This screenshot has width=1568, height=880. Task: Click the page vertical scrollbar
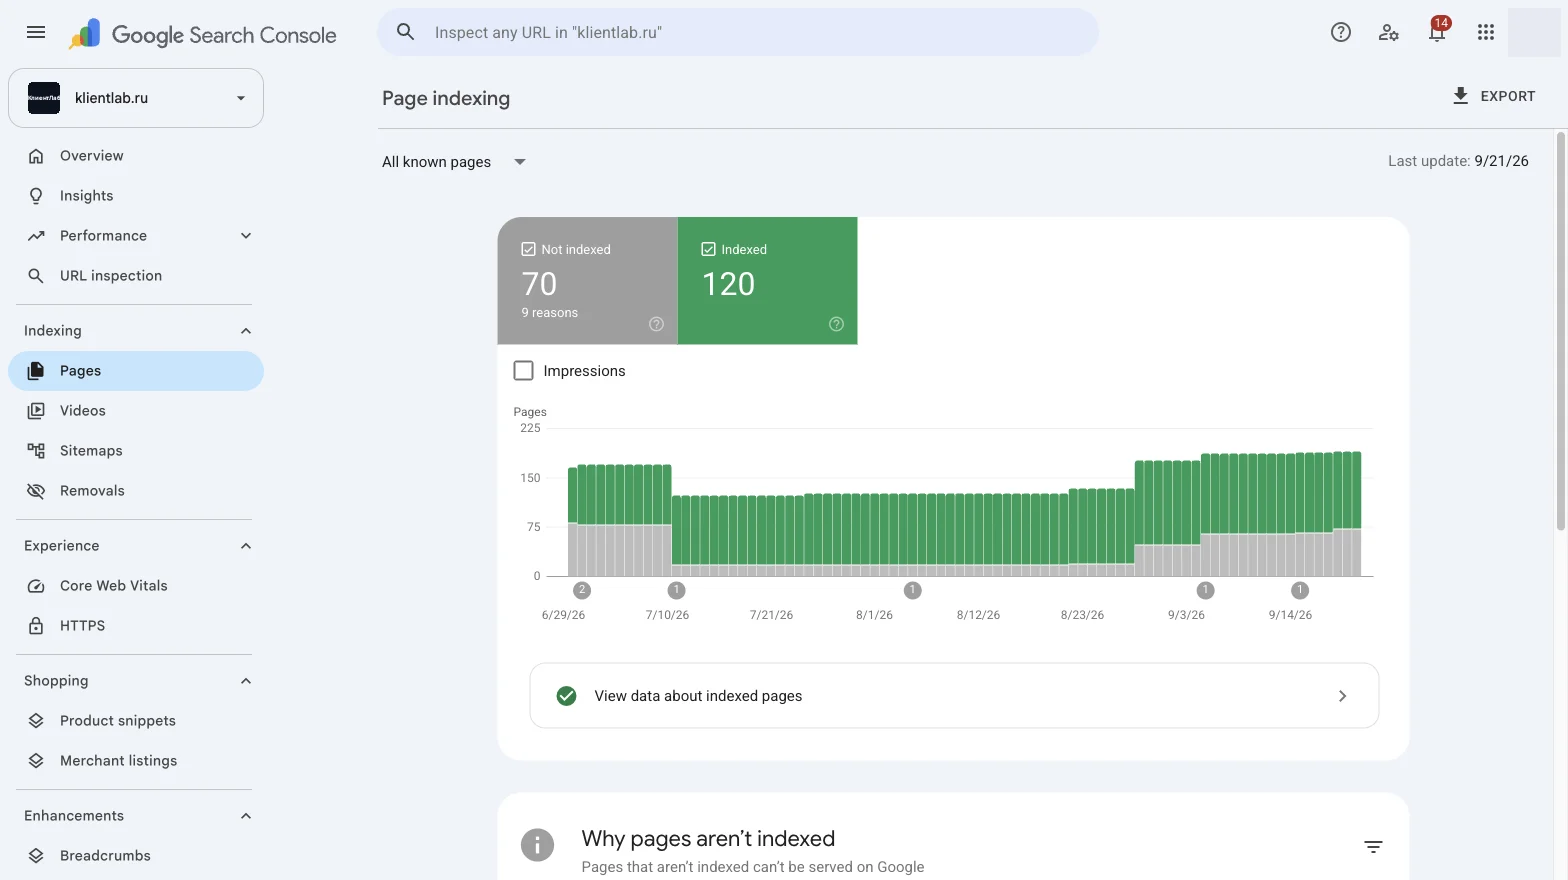tap(1561, 330)
